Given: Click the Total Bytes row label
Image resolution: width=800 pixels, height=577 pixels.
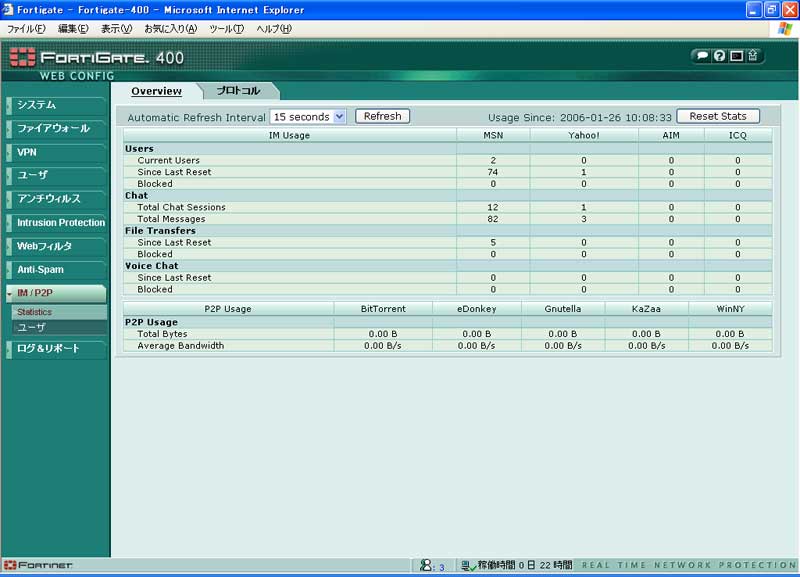Looking at the screenshot, I should [162, 334].
